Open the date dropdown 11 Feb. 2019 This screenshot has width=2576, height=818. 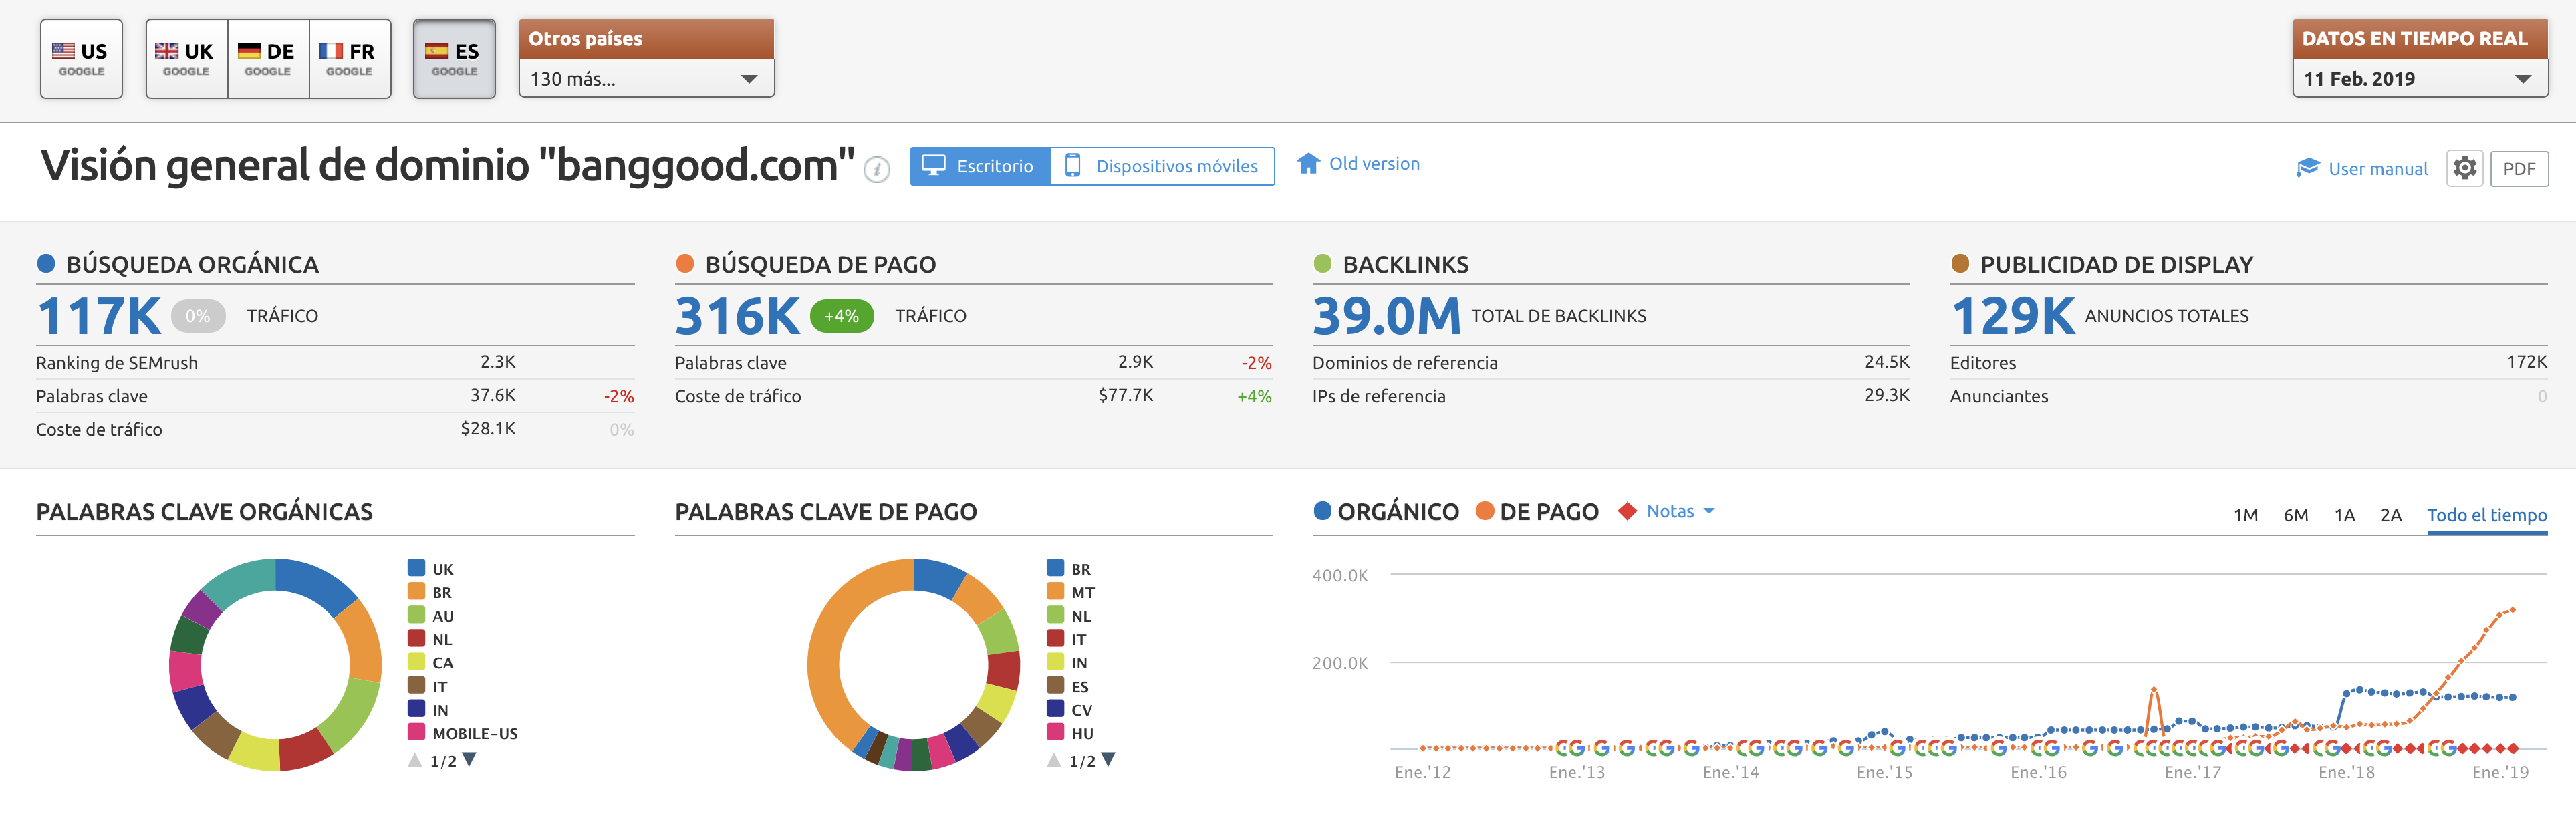click(x=2419, y=78)
